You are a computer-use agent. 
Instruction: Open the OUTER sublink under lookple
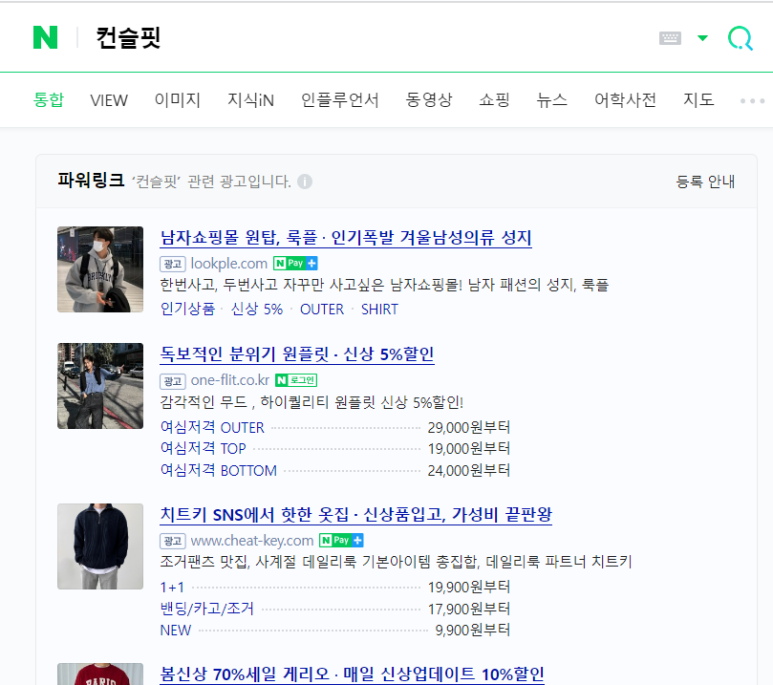click(x=322, y=309)
